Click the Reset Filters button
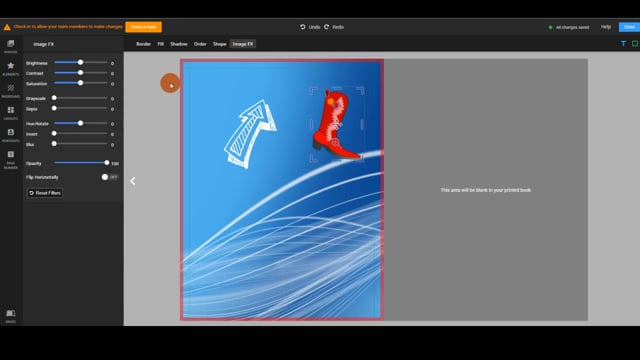Image resolution: width=640 pixels, height=360 pixels. 45,193
